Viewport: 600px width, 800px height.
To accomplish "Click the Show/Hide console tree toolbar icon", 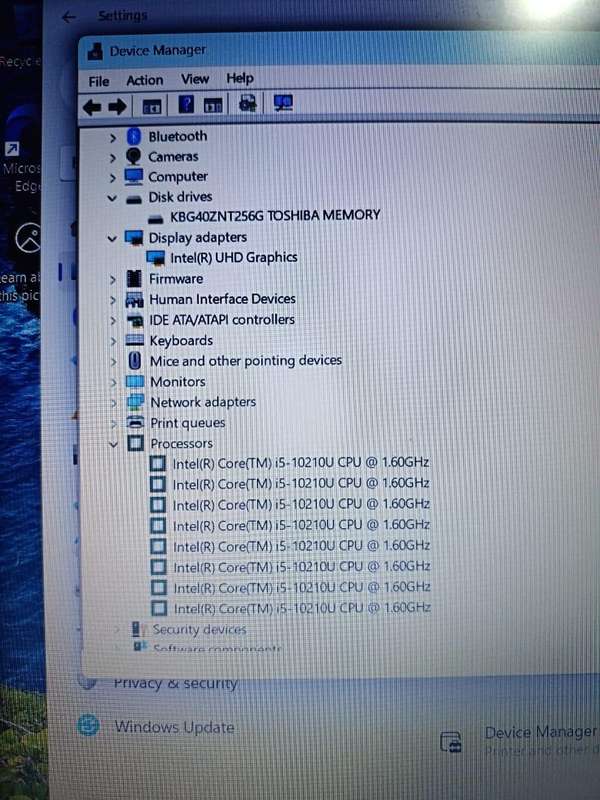I will point(152,107).
